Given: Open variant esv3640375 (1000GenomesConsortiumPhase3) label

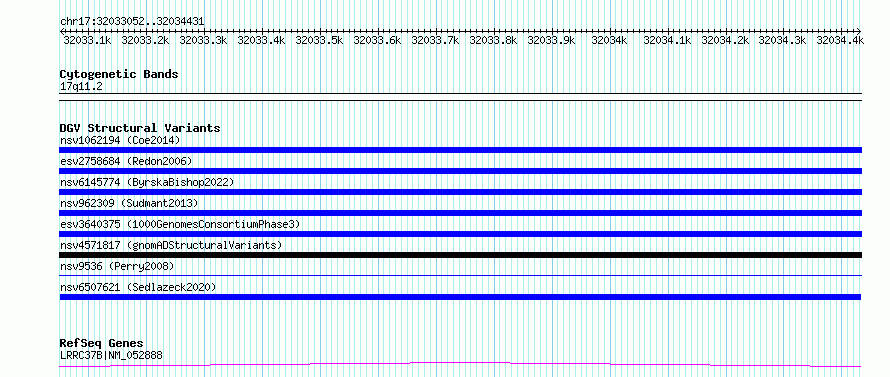Looking at the screenshot, I should point(180,224).
